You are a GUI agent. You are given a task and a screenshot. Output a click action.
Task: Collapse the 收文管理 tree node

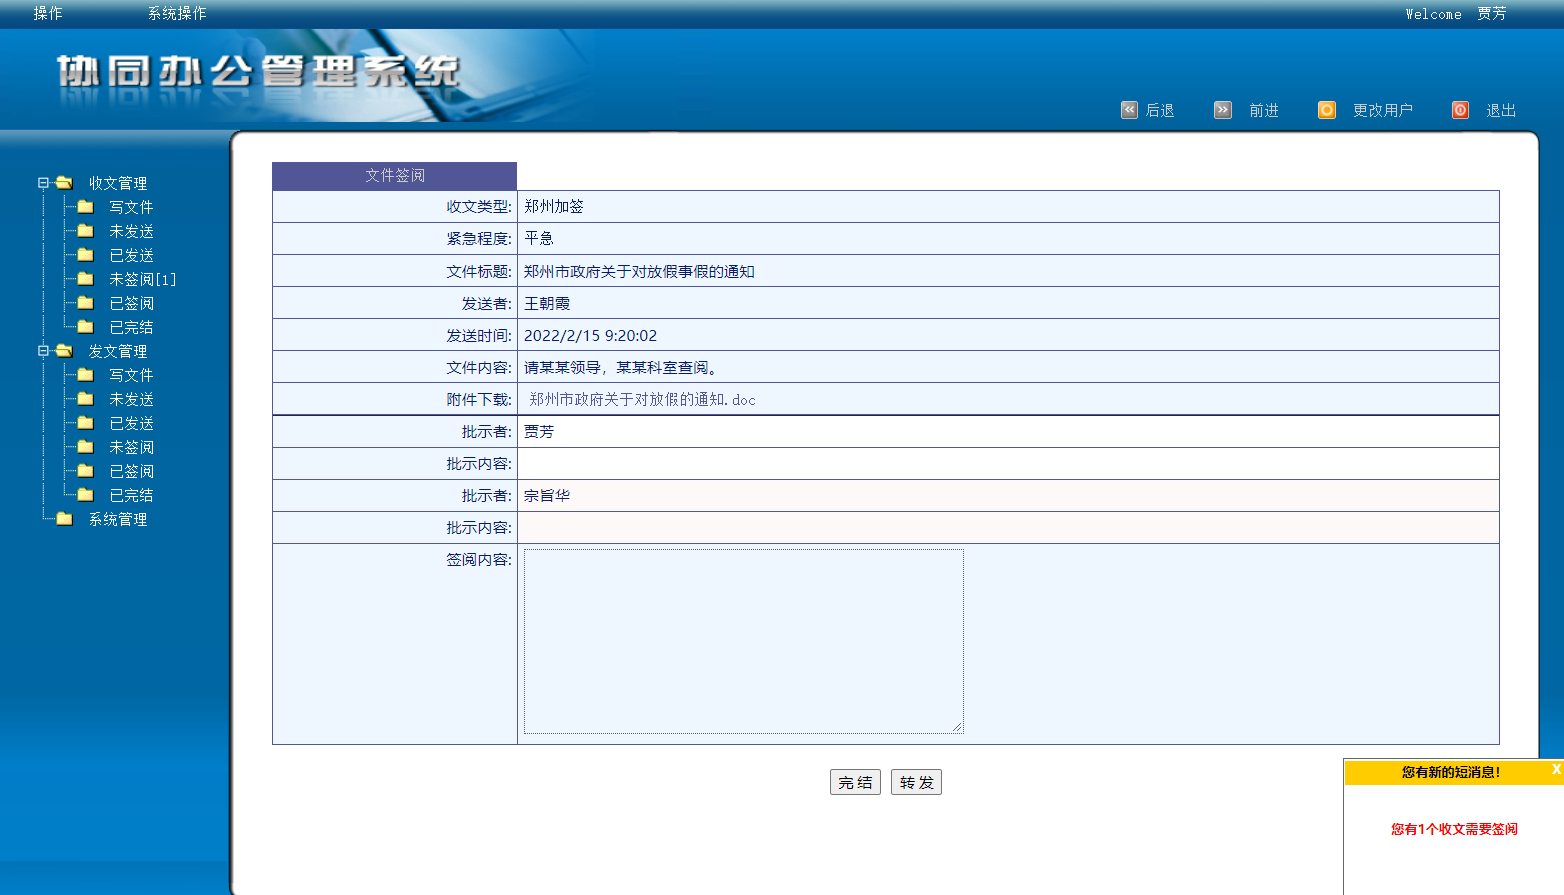coord(43,183)
